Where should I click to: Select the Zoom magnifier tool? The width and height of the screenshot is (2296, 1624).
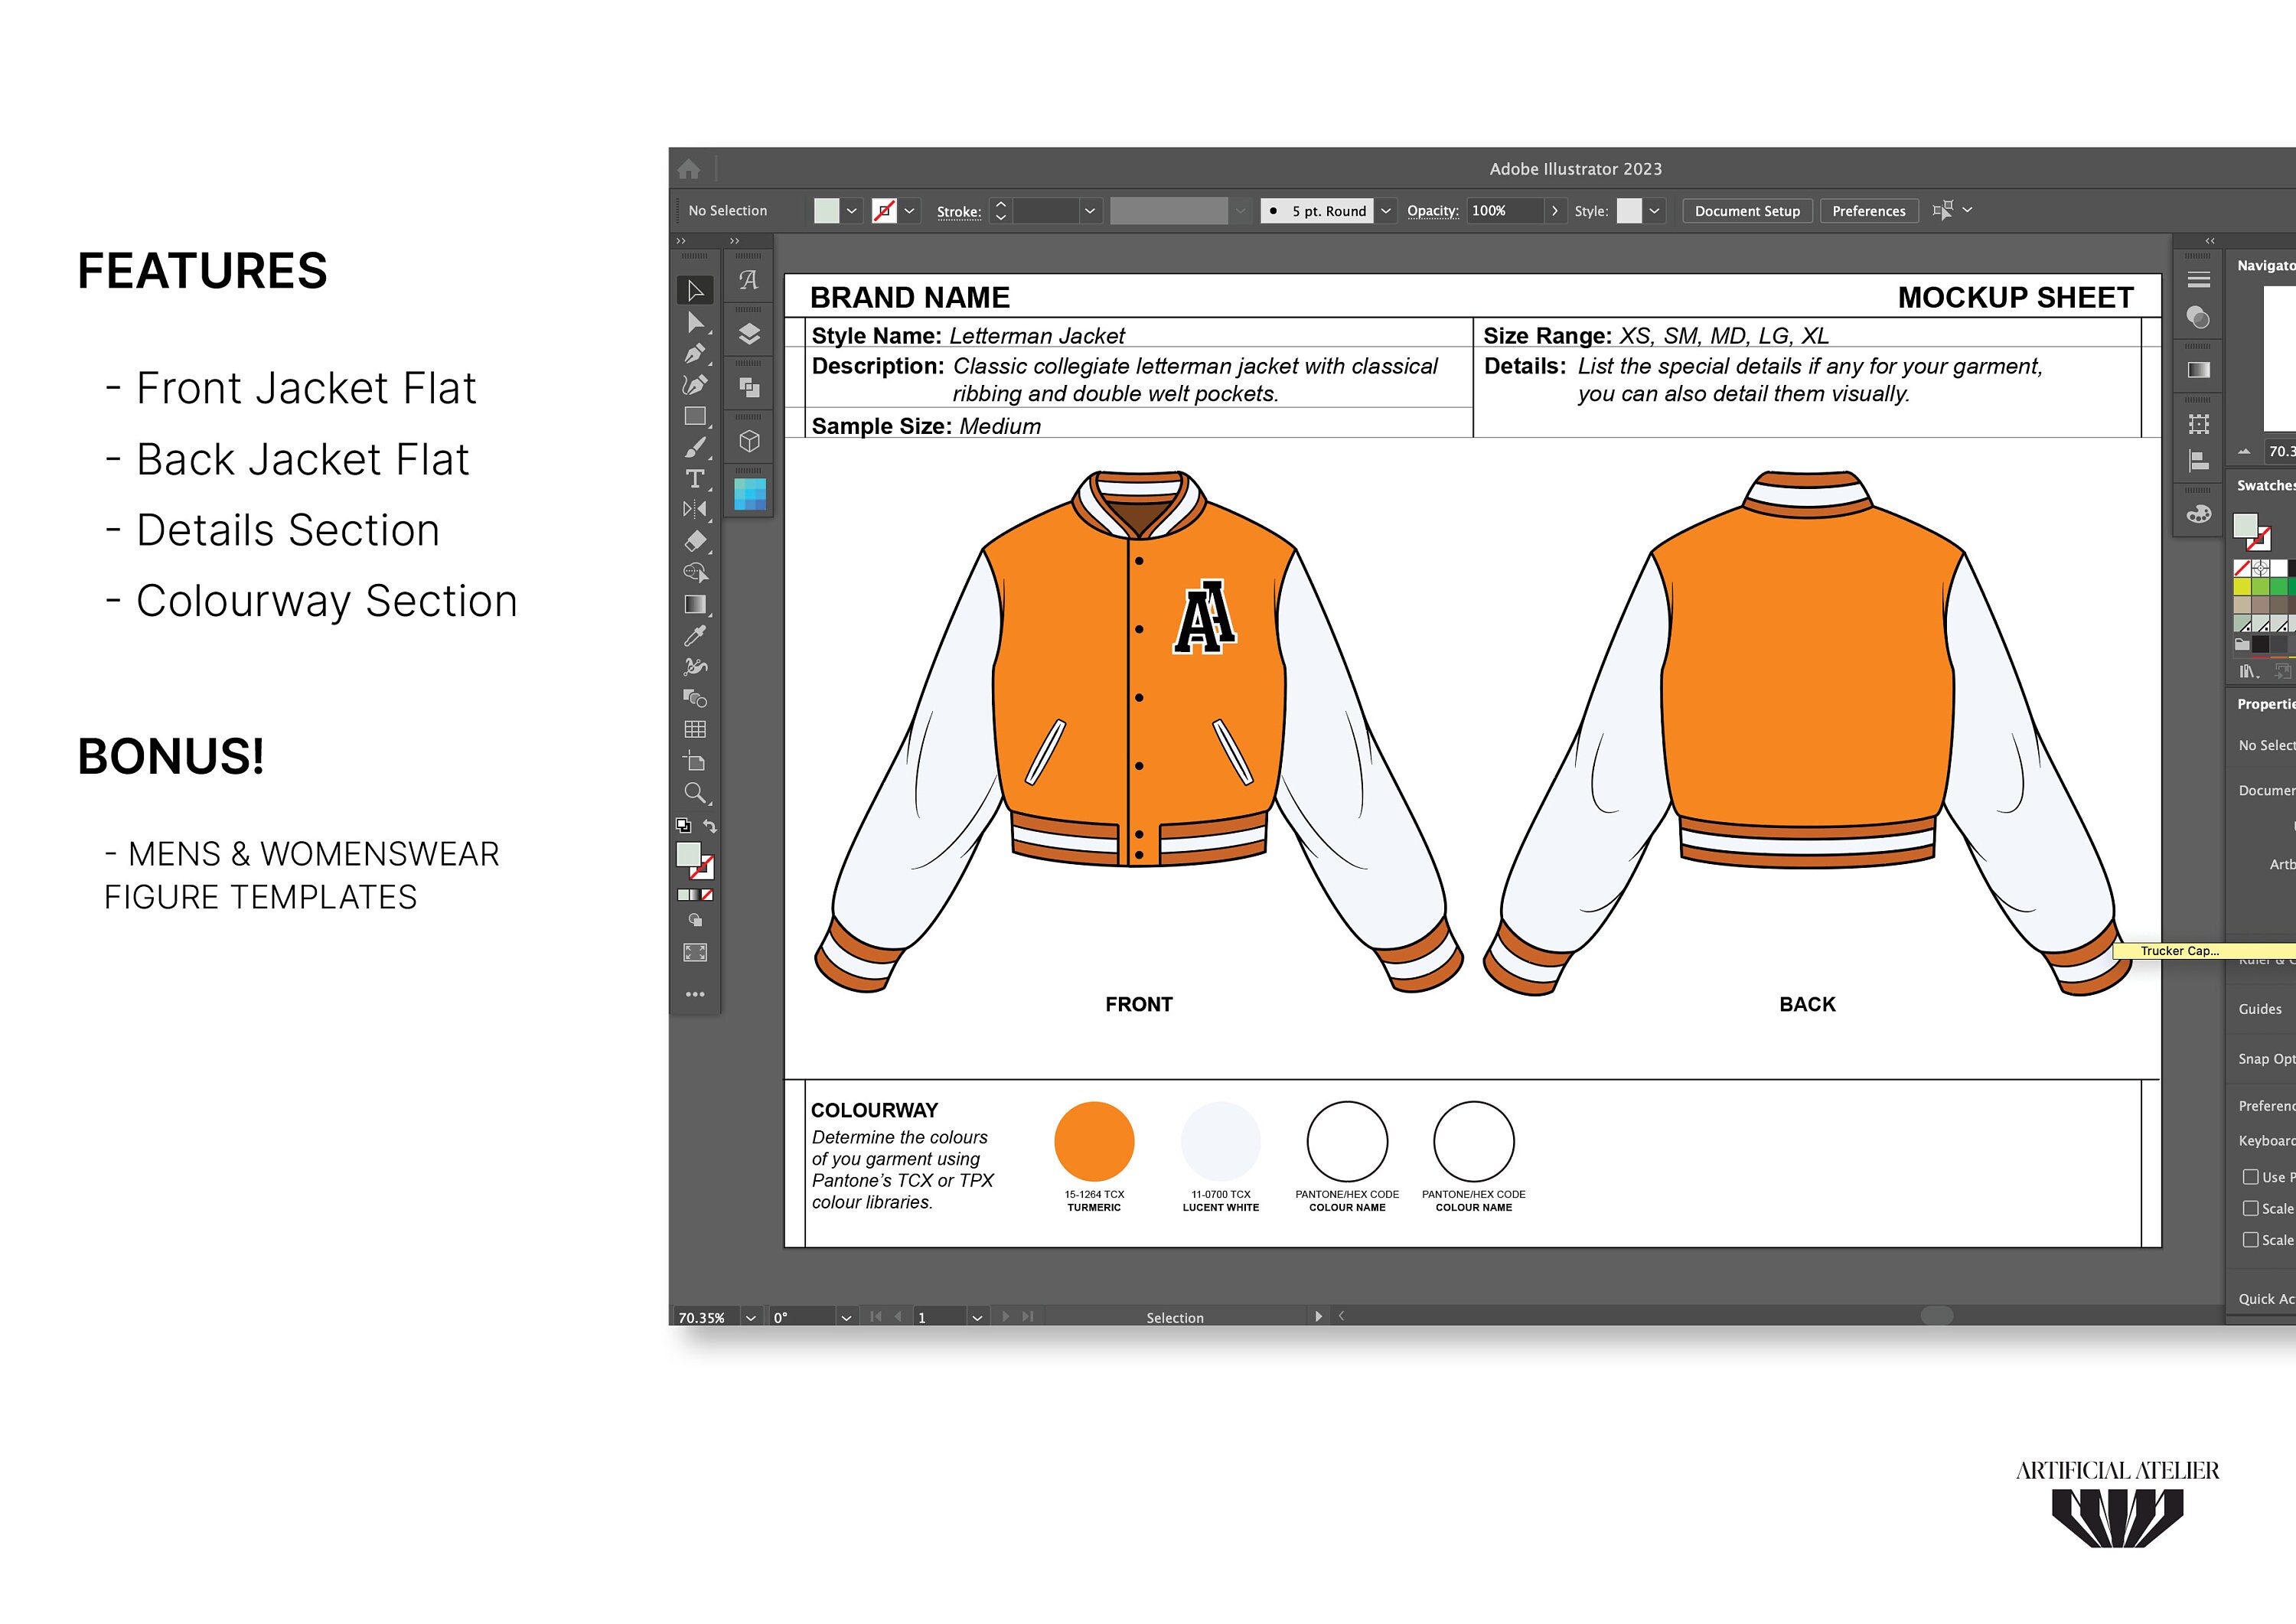coord(695,793)
